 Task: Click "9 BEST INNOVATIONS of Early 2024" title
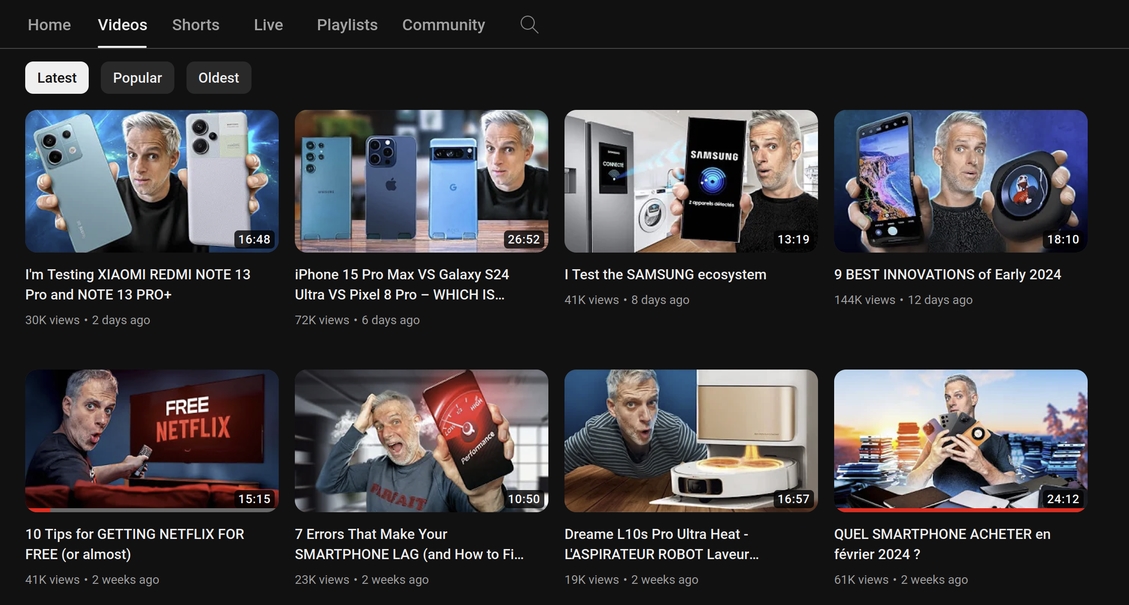947,275
